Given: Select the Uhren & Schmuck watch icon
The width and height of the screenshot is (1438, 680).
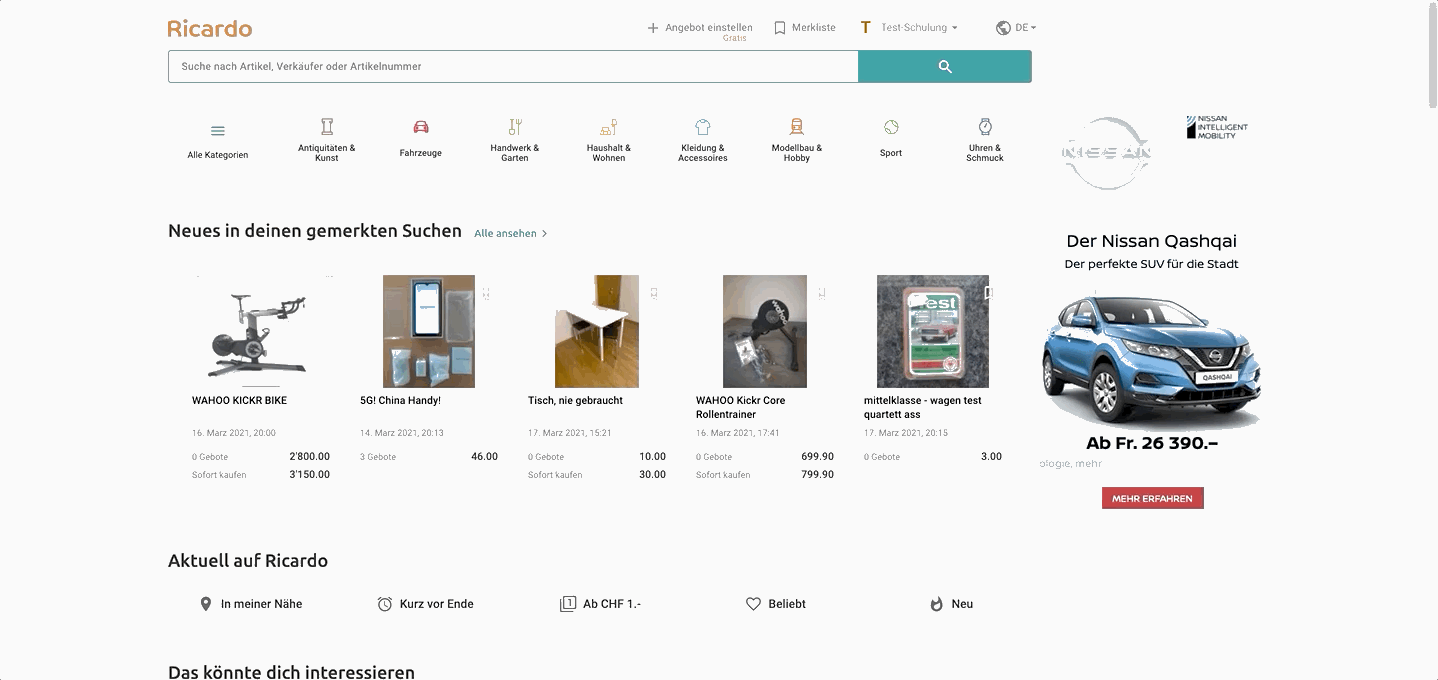Looking at the screenshot, I should point(985,126).
